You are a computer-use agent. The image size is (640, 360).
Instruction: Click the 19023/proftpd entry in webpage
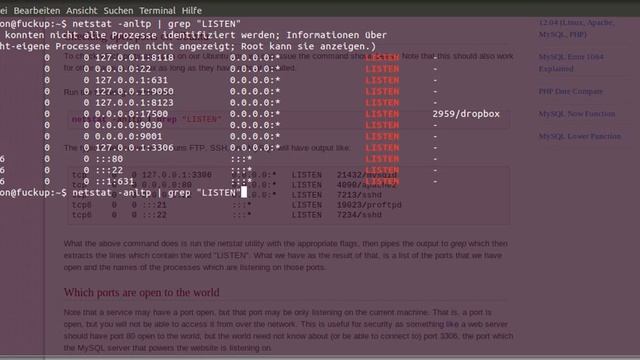coord(369,205)
